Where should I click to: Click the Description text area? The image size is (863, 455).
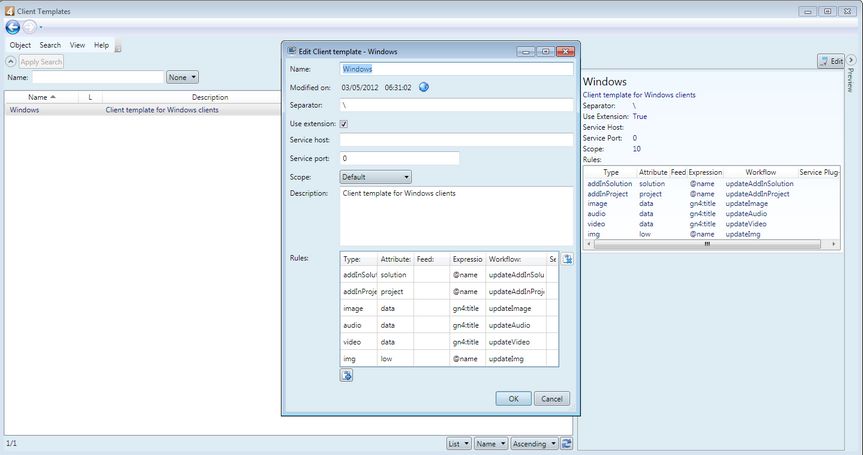(456, 216)
